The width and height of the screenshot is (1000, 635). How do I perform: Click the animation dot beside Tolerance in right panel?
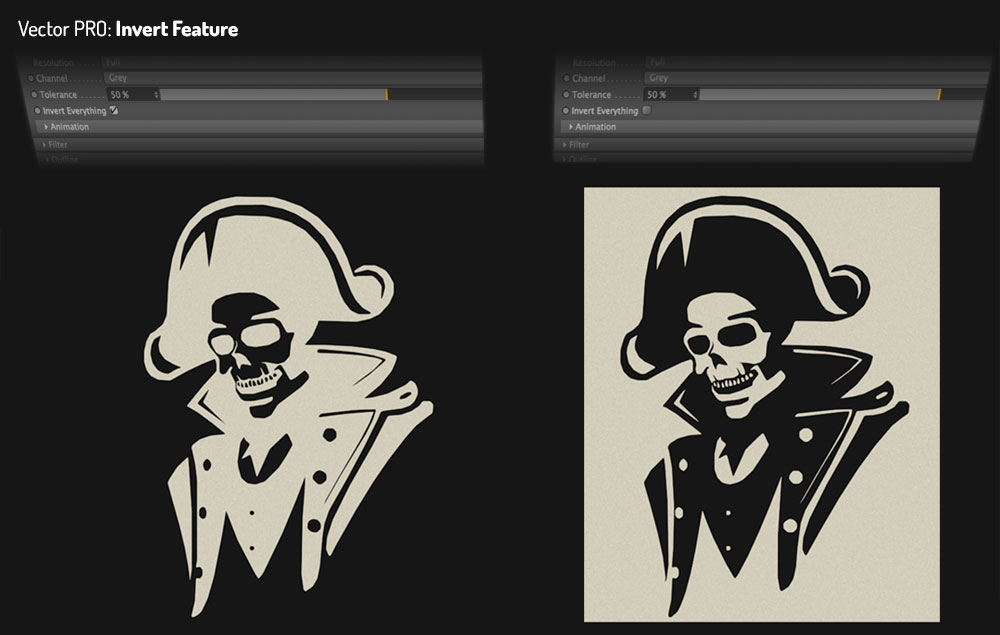coord(566,95)
